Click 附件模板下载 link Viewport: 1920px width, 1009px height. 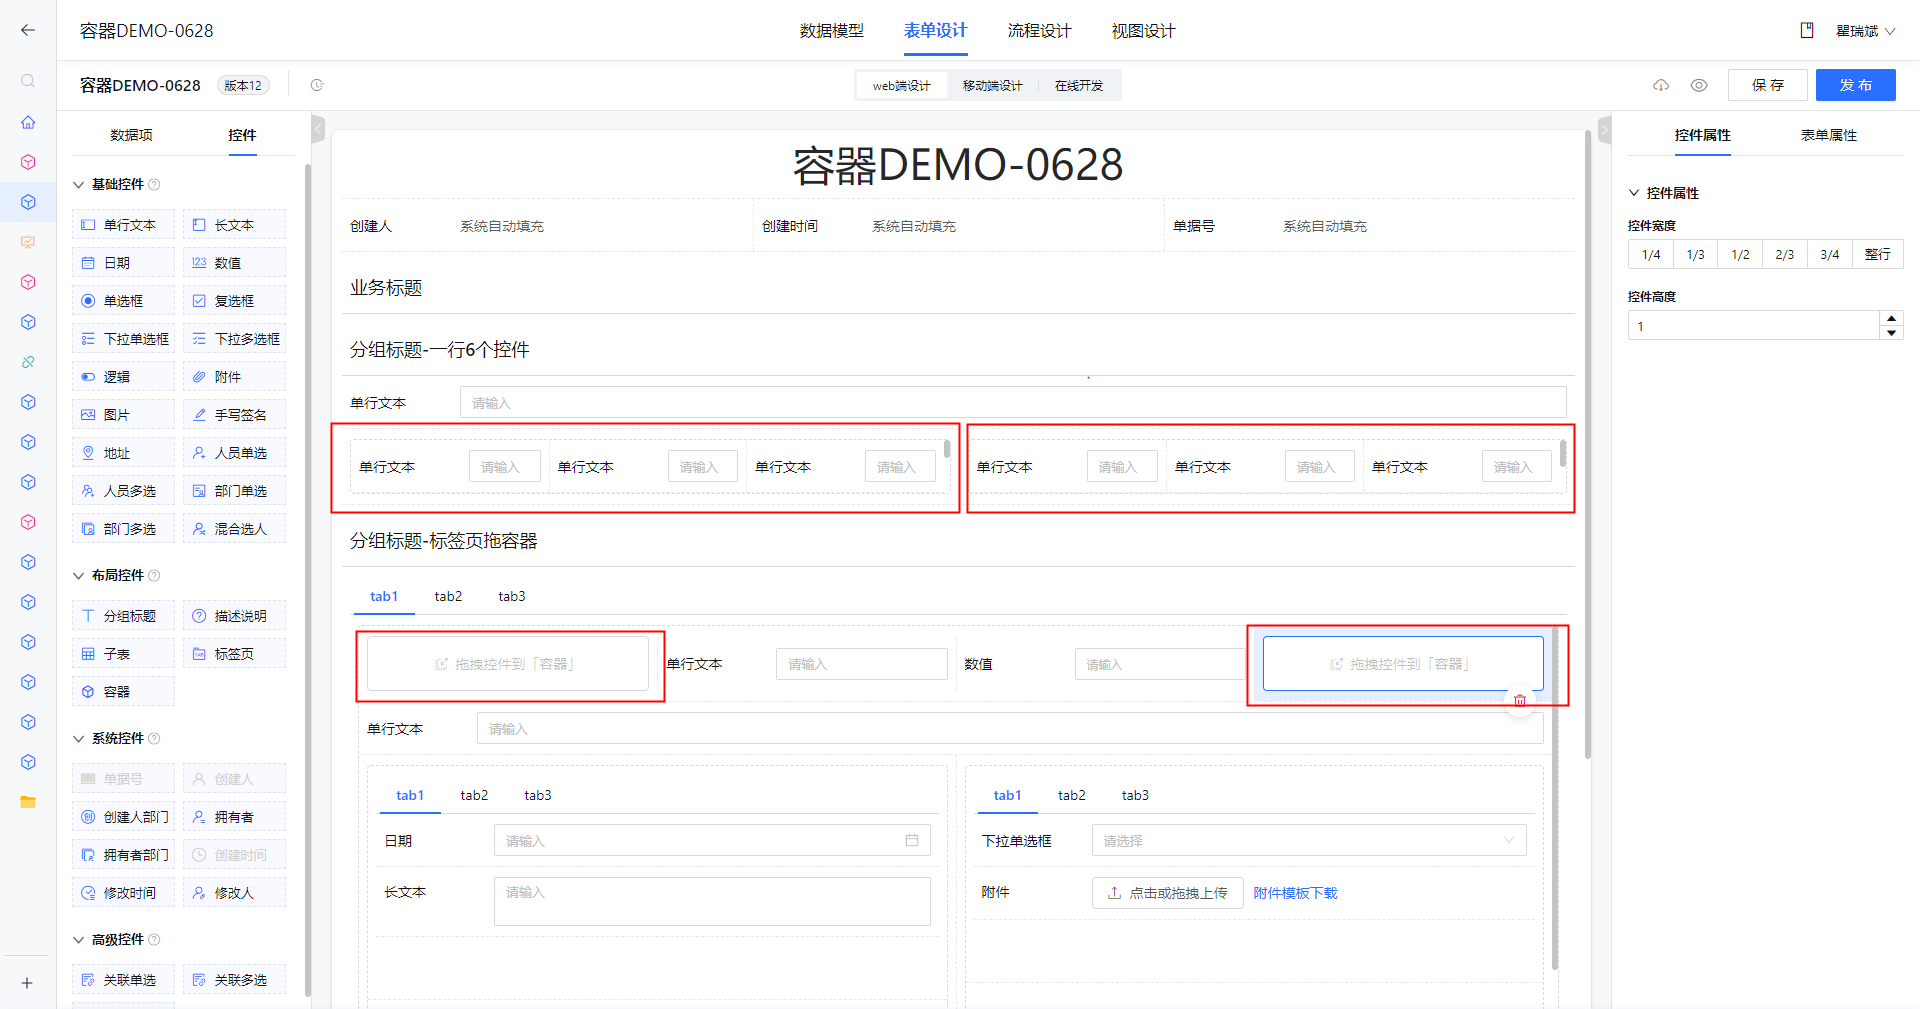pyautogui.click(x=1295, y=893)
